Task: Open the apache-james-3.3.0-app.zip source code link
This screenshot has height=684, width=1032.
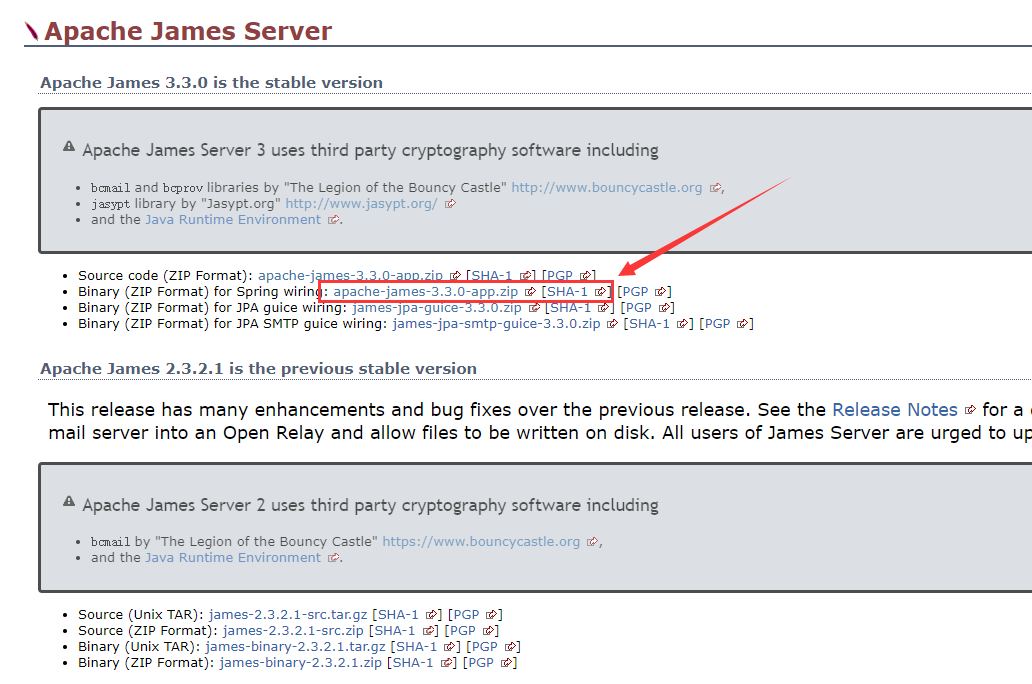Action: pyautogui.click(x=350, y=274)
